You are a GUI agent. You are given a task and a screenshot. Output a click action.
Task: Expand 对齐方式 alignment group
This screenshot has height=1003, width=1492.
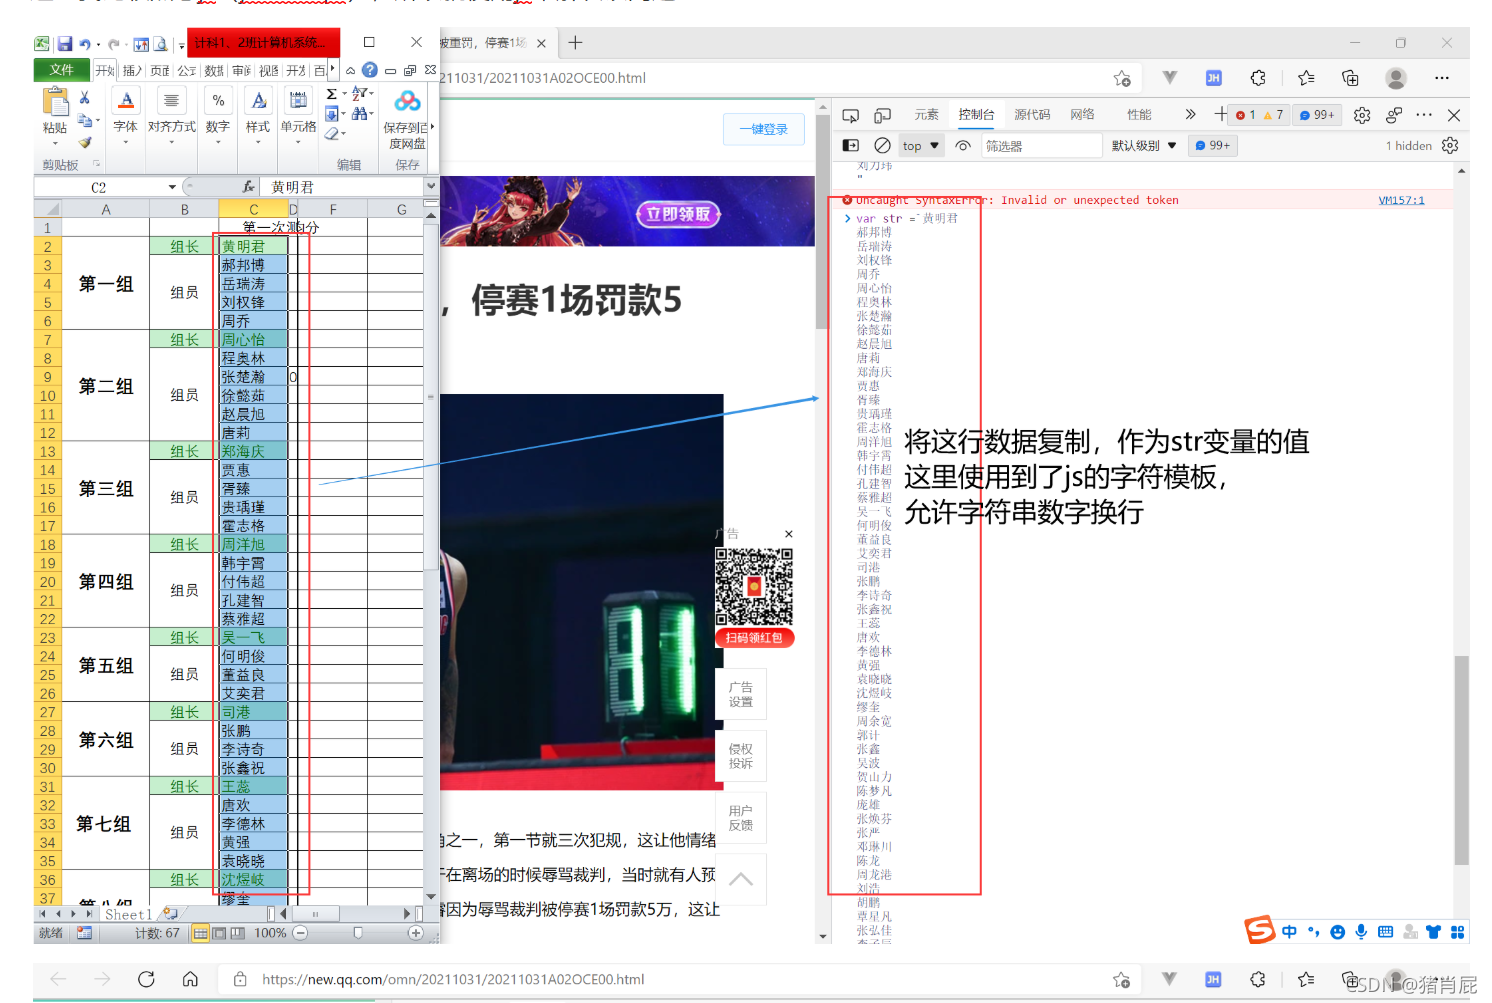[172, 142]
